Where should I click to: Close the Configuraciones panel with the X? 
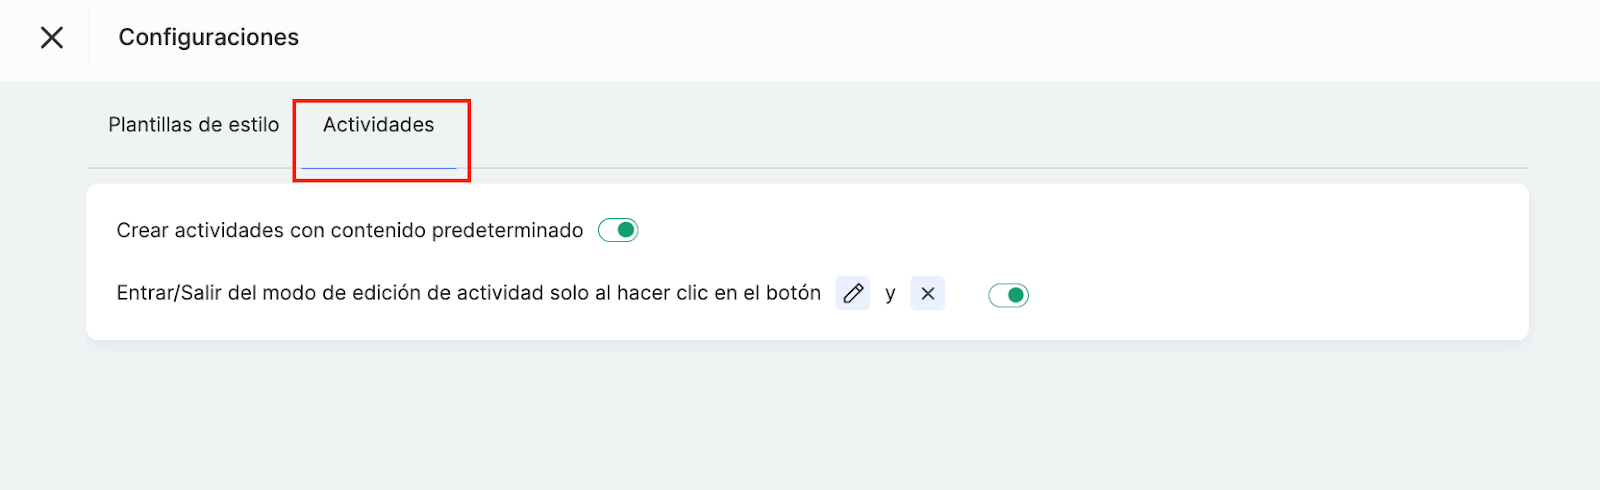point(52,38)
